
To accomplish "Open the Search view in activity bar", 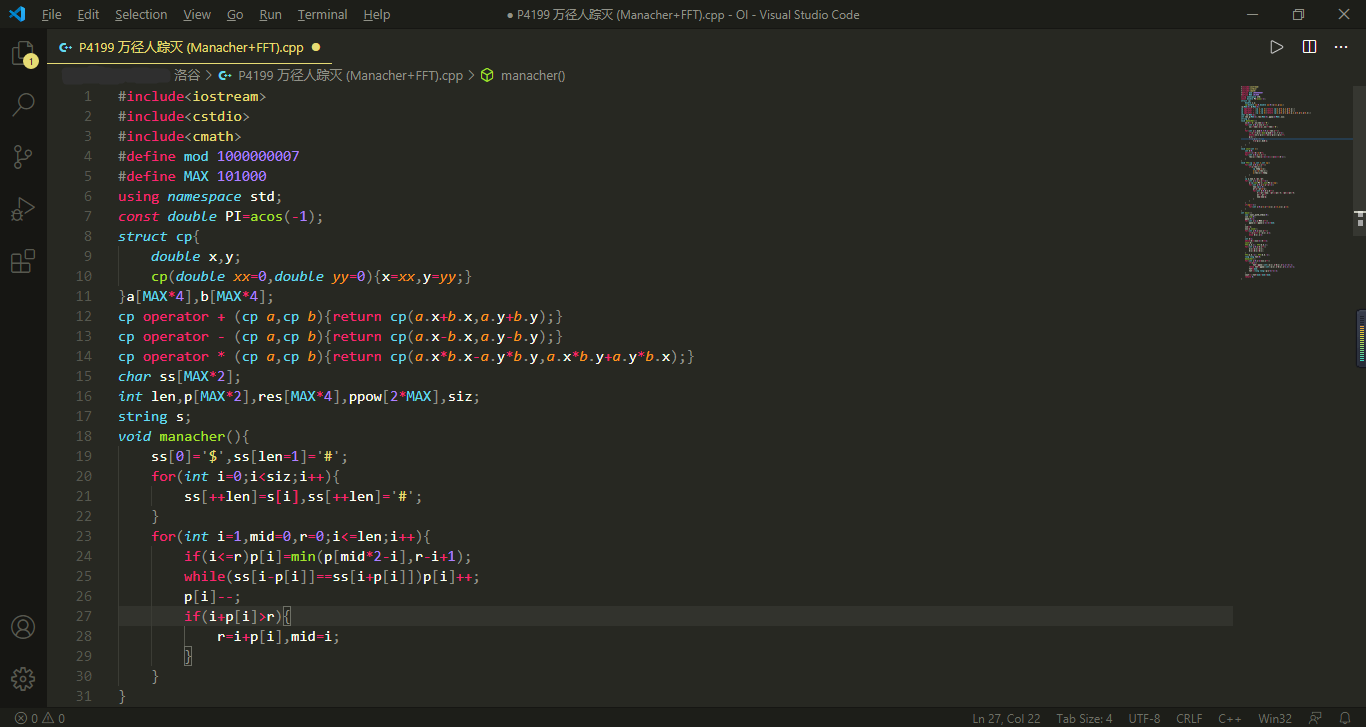I will point(23,104).
